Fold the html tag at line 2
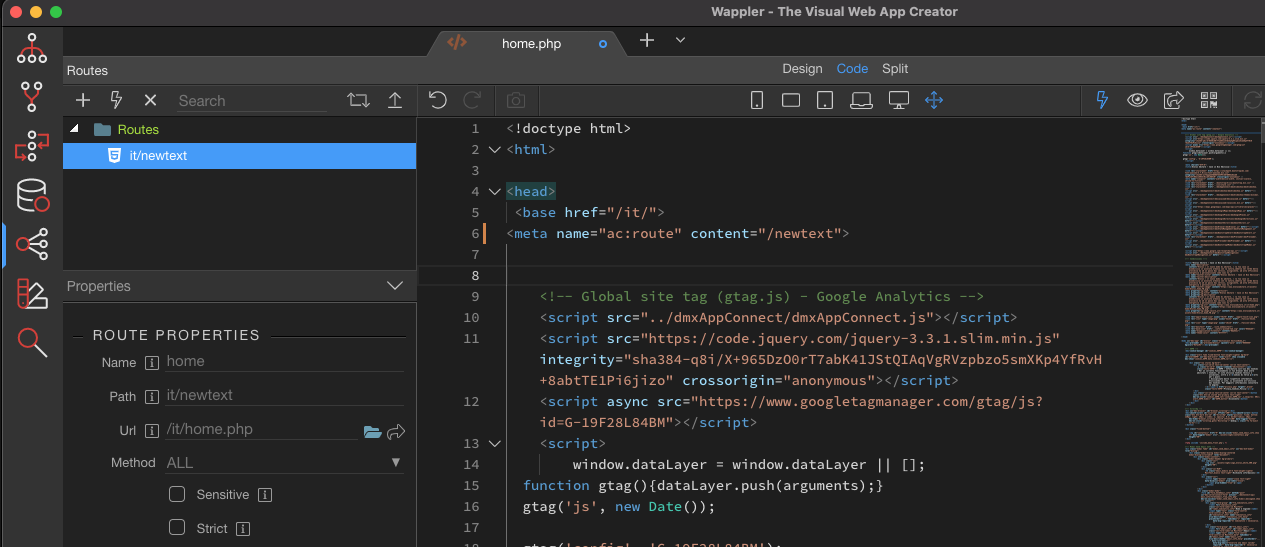The width and height of the screenshot is (1265, 547). pos(494,150)
